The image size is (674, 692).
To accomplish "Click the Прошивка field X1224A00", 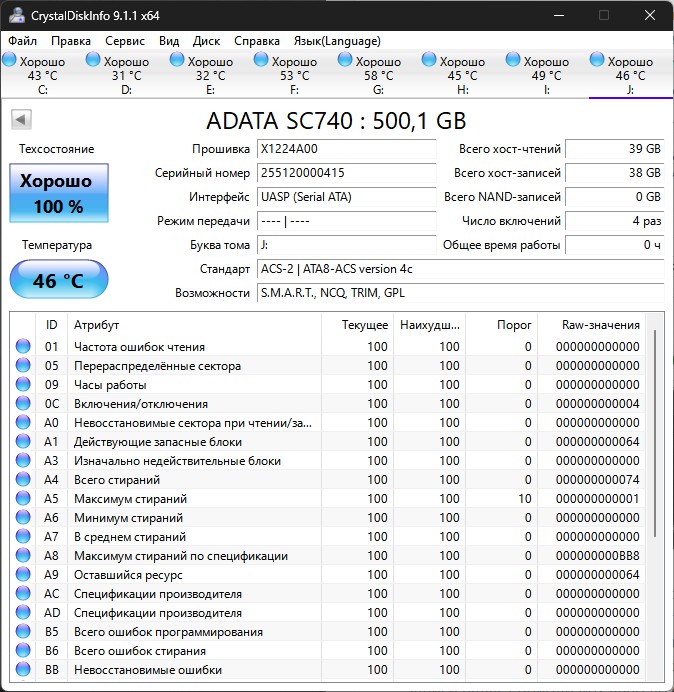I will click(x=346, y=149).
